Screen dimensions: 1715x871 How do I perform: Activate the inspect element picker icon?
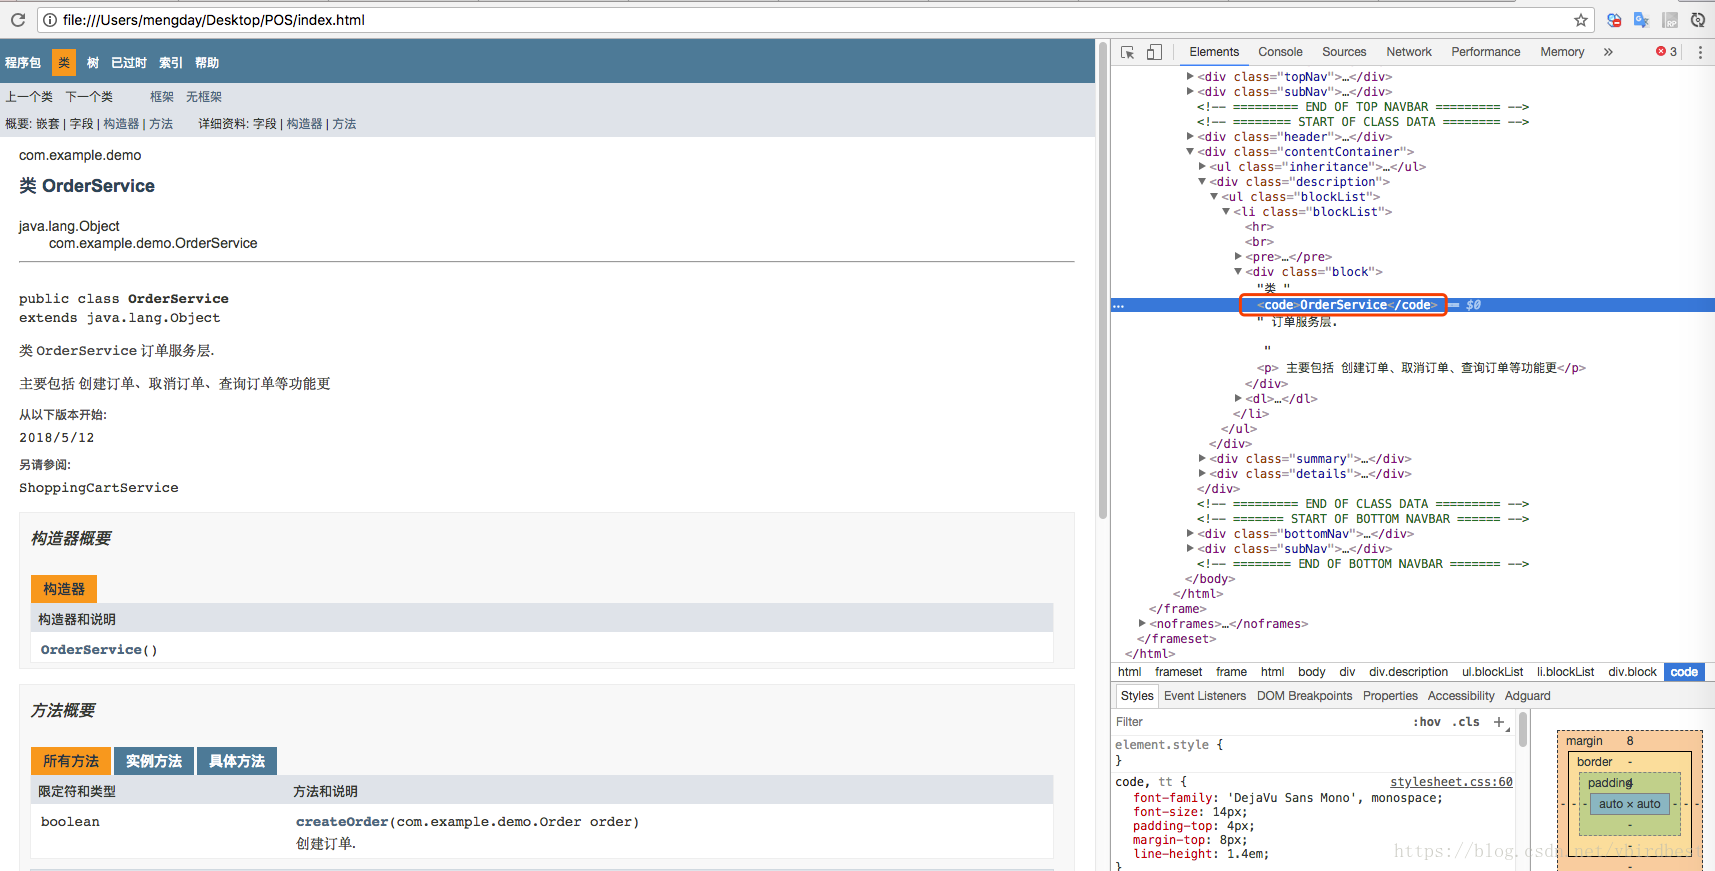pyautogui.click(x=1127, y=52)
